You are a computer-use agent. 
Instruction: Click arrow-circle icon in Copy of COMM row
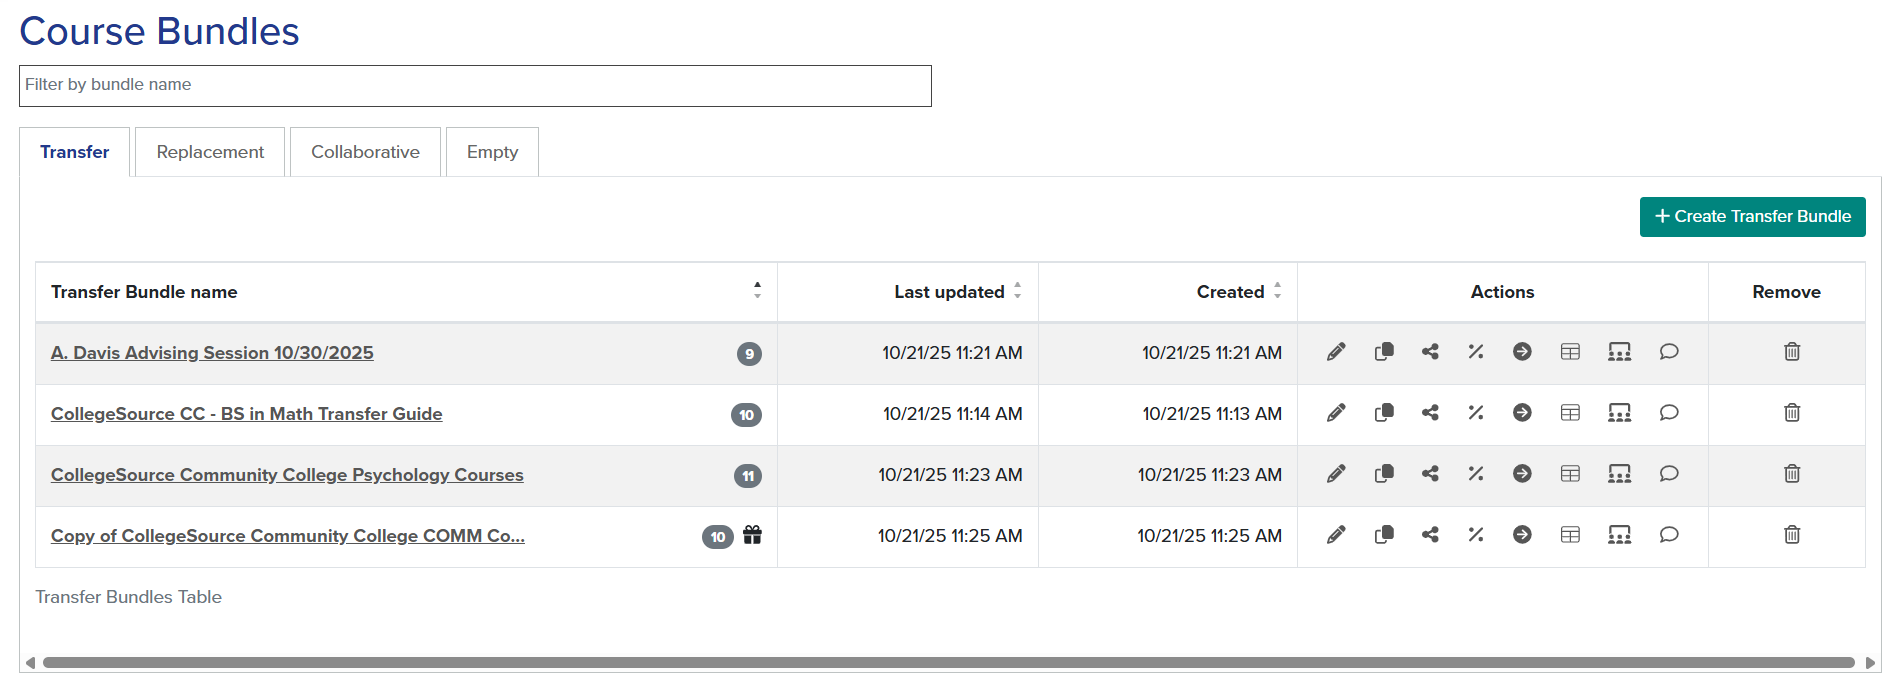(x=1522, y=535)
